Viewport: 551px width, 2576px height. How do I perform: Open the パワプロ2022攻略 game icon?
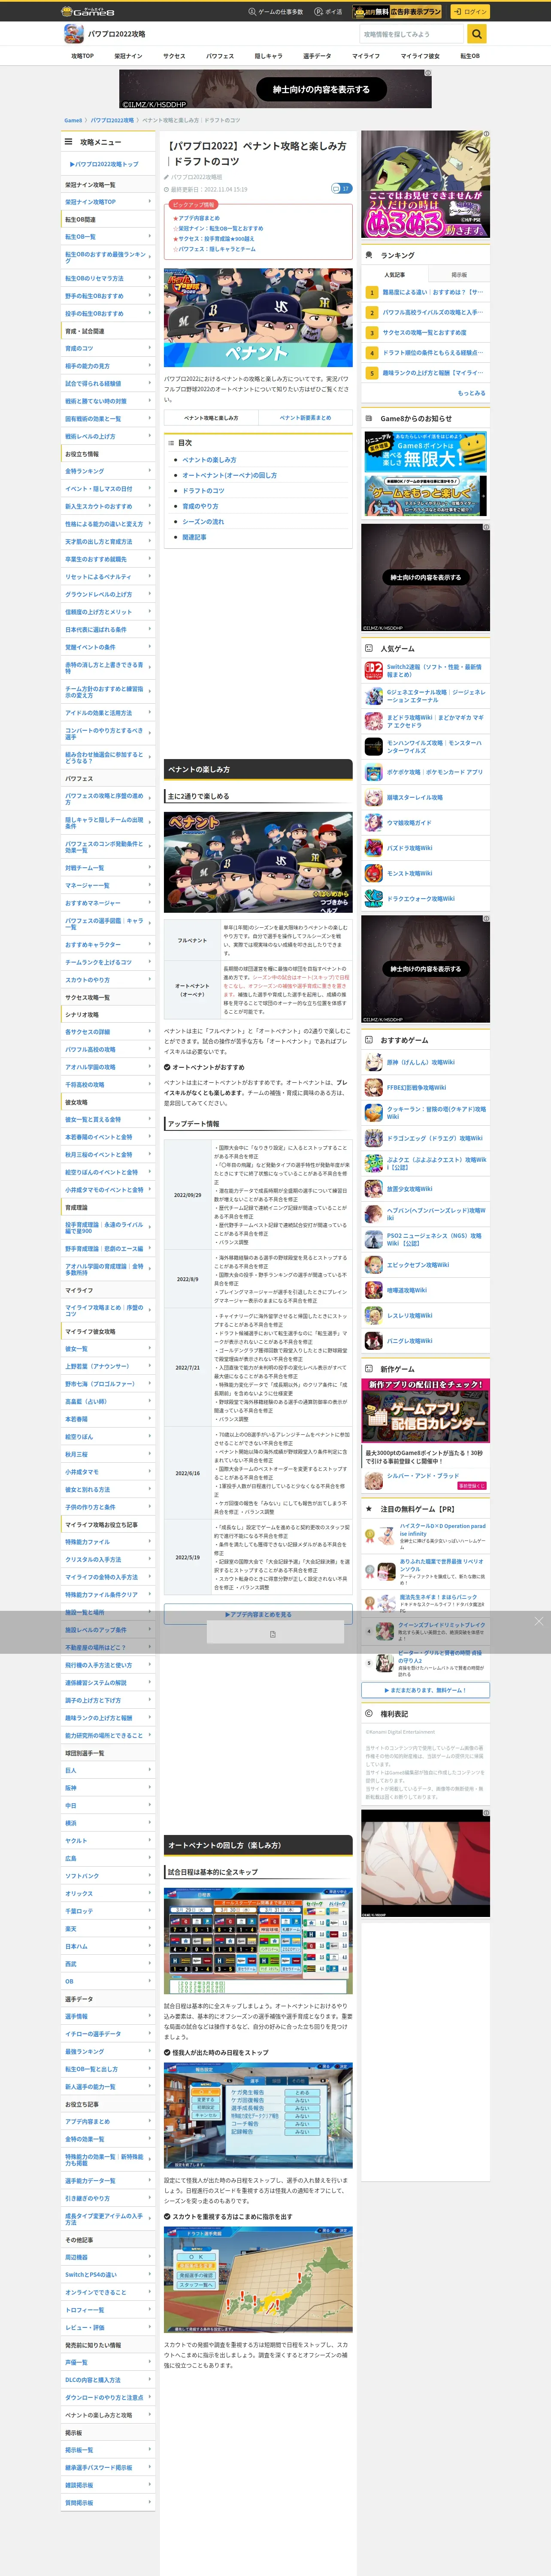click(73, 34)
